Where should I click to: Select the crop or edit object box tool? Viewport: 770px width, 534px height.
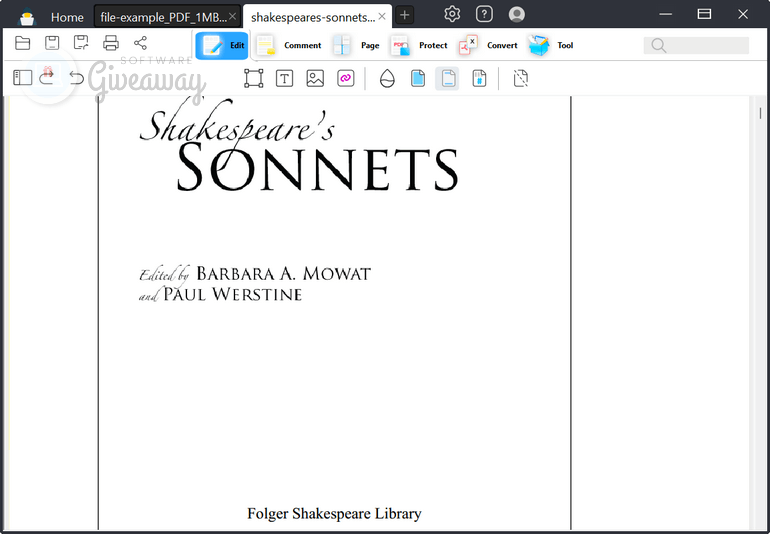[x=253, y=79]
